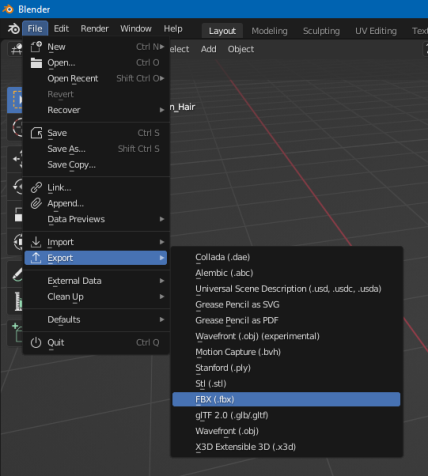Switch to the Layout workspace tab

coord(222,31)
